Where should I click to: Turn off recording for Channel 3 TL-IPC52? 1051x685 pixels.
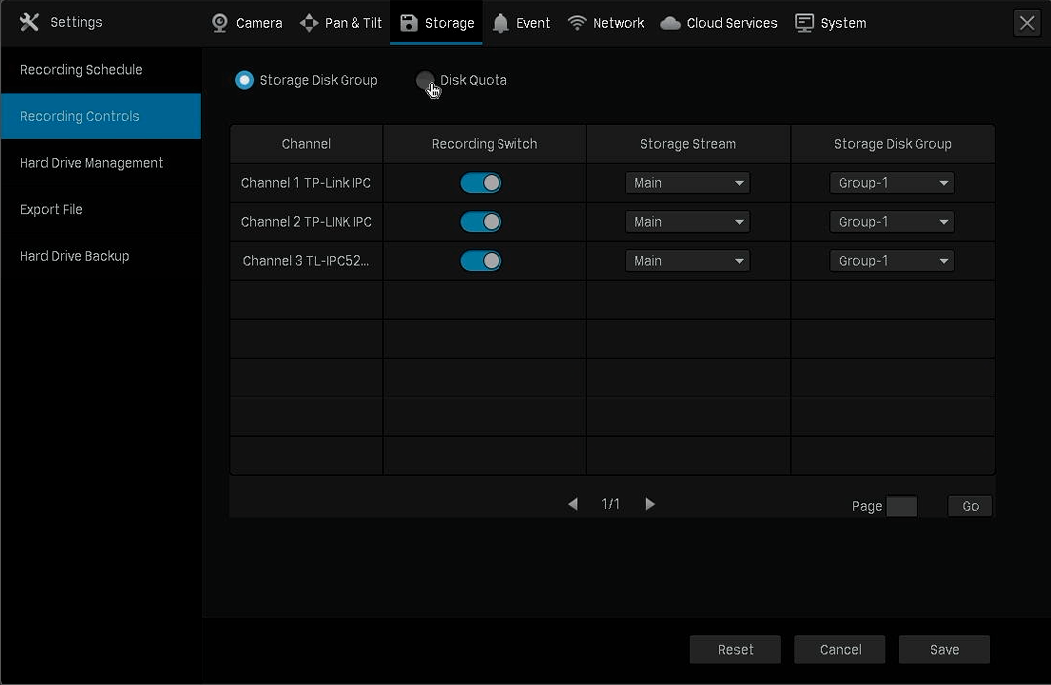tap(481, 261)
